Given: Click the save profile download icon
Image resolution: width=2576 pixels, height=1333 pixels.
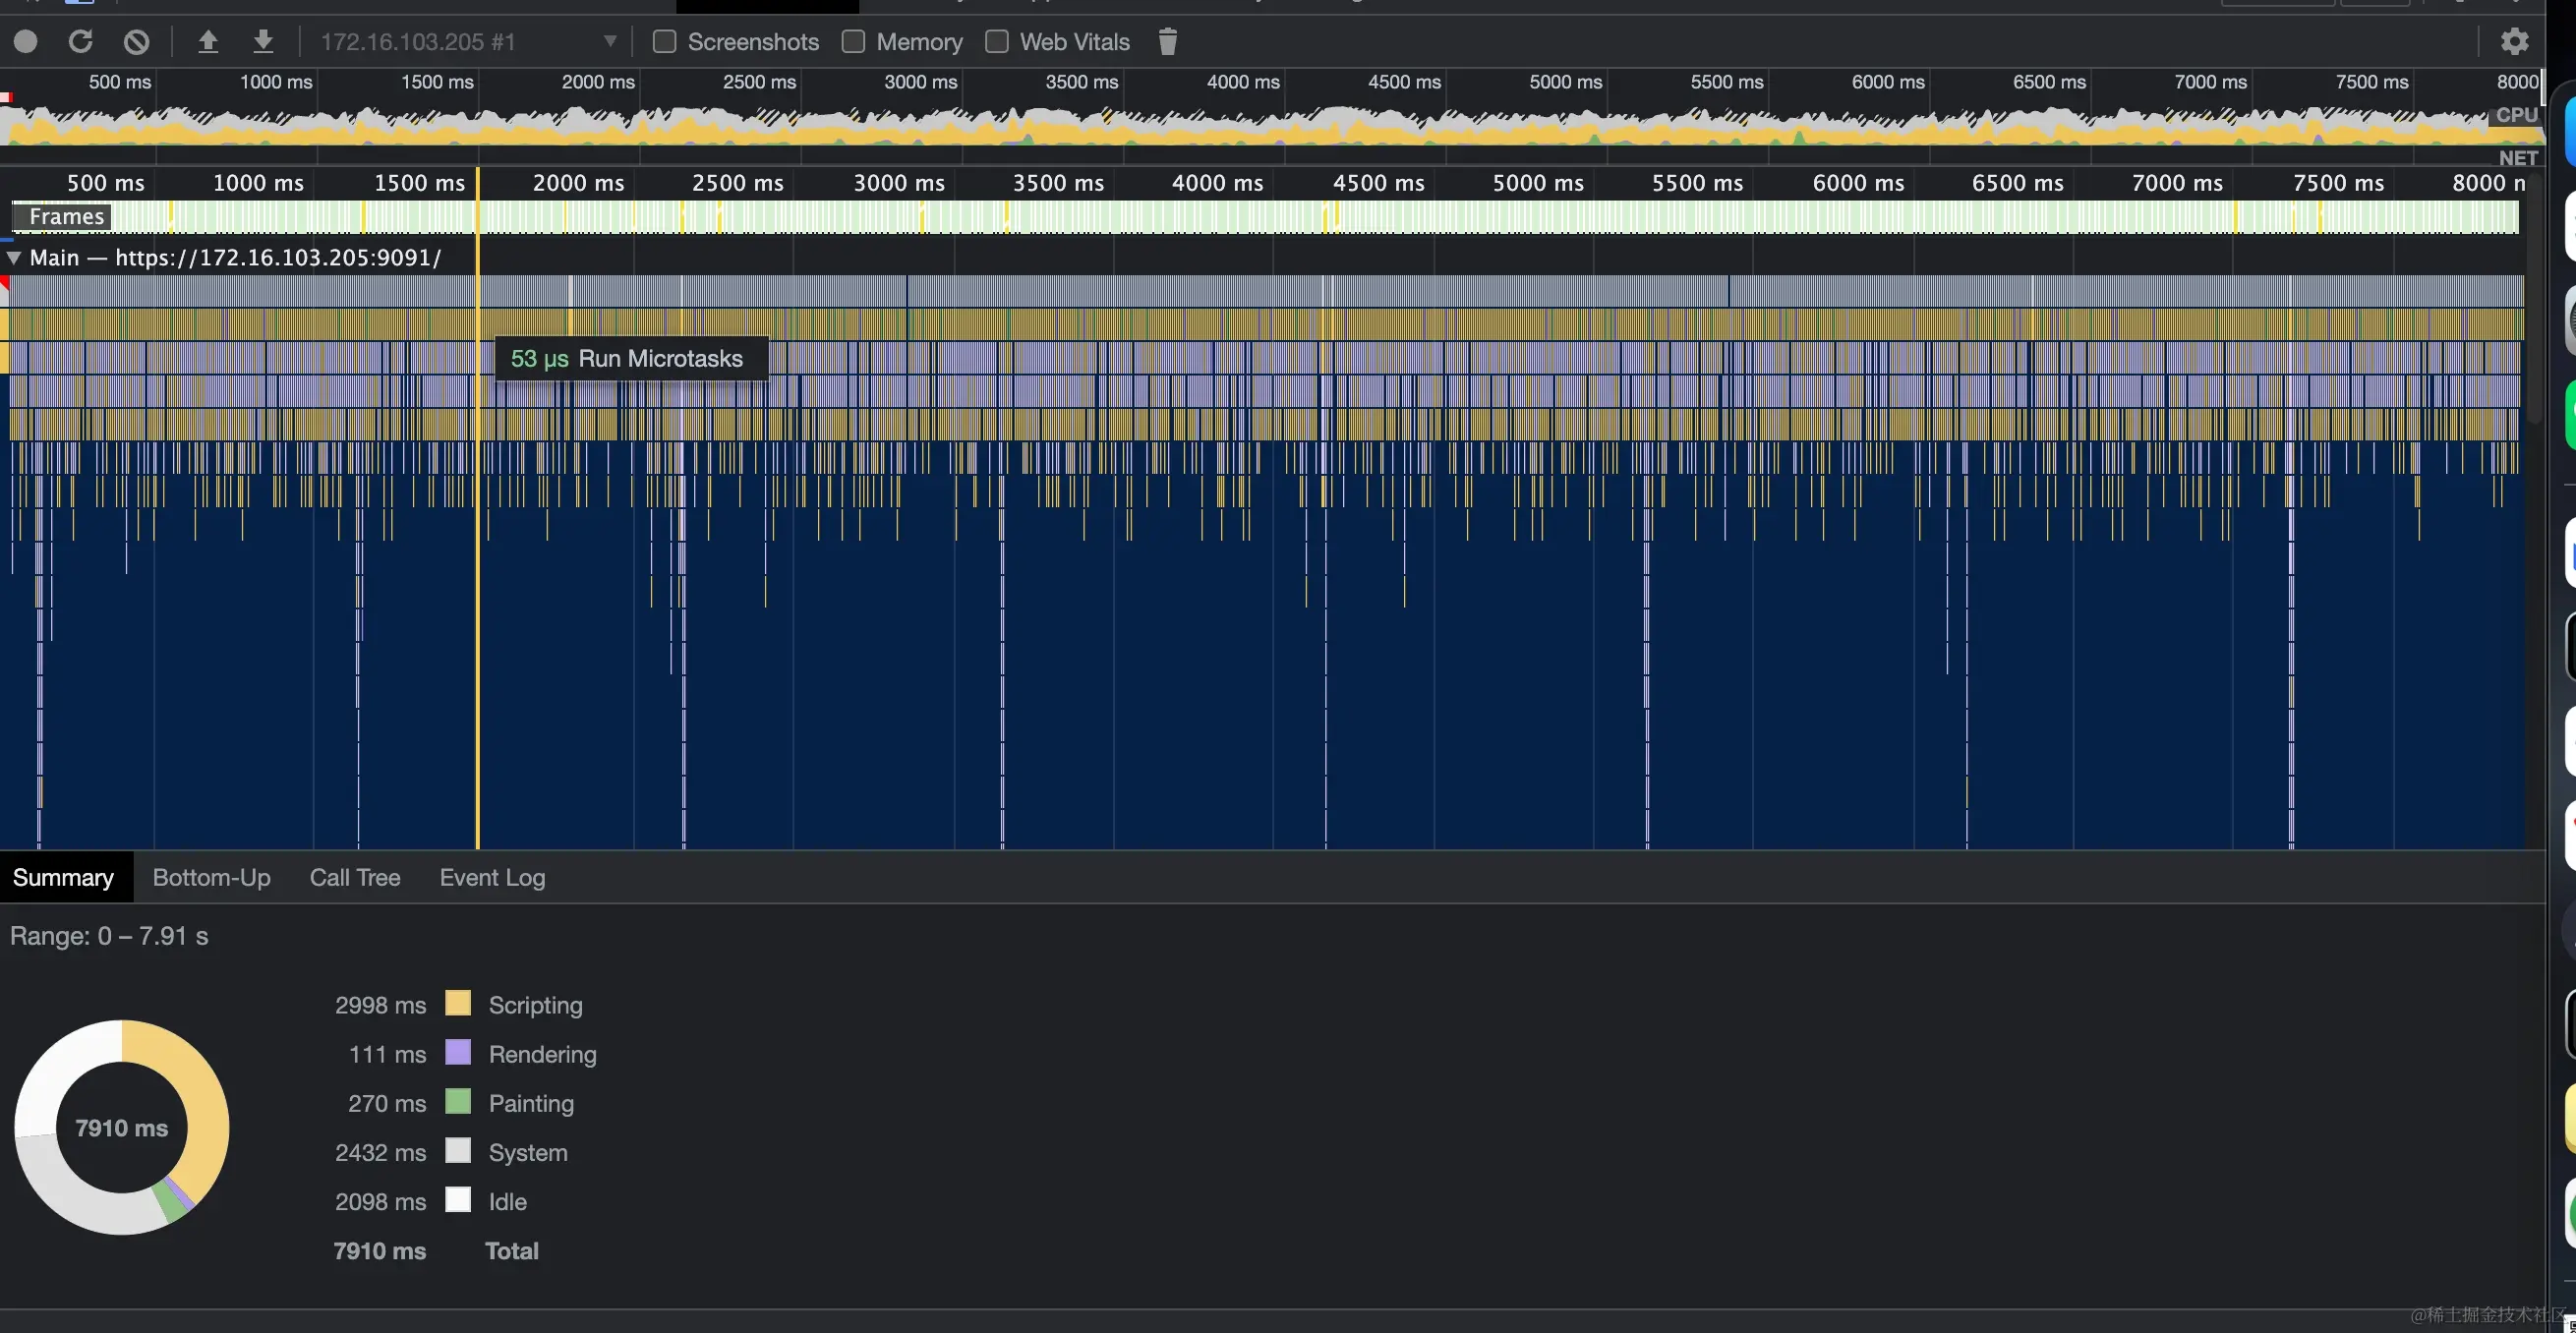Looking at the screenshot, I should [x=263, y=41].
